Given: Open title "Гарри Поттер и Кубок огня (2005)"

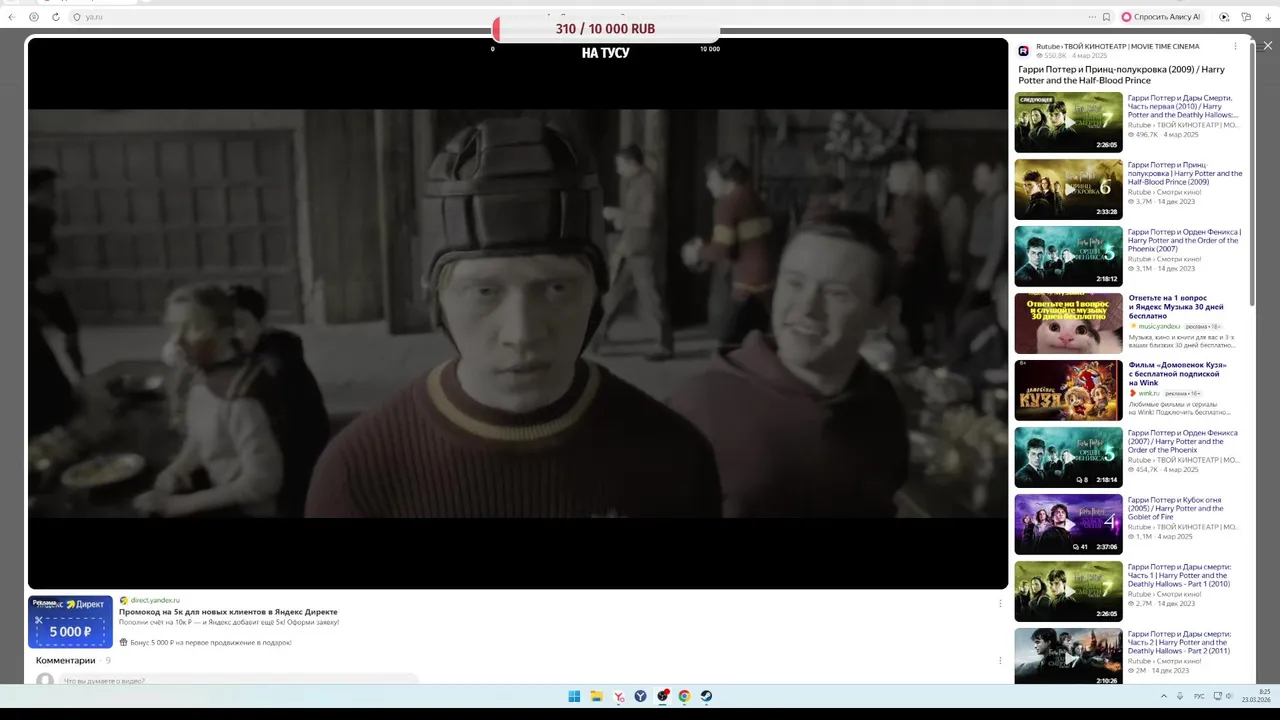Looking at the screenshot, I should (1176, 508).
